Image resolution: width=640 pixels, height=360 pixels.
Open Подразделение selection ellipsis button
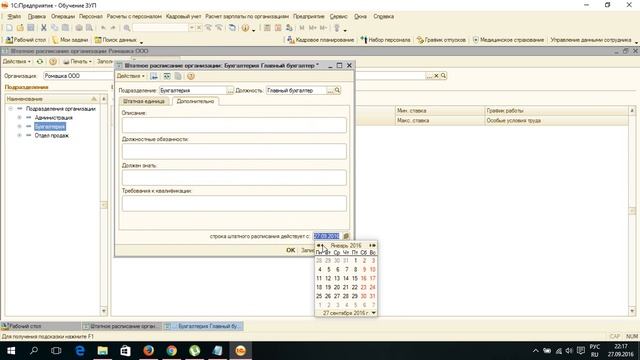click(230, 91)
